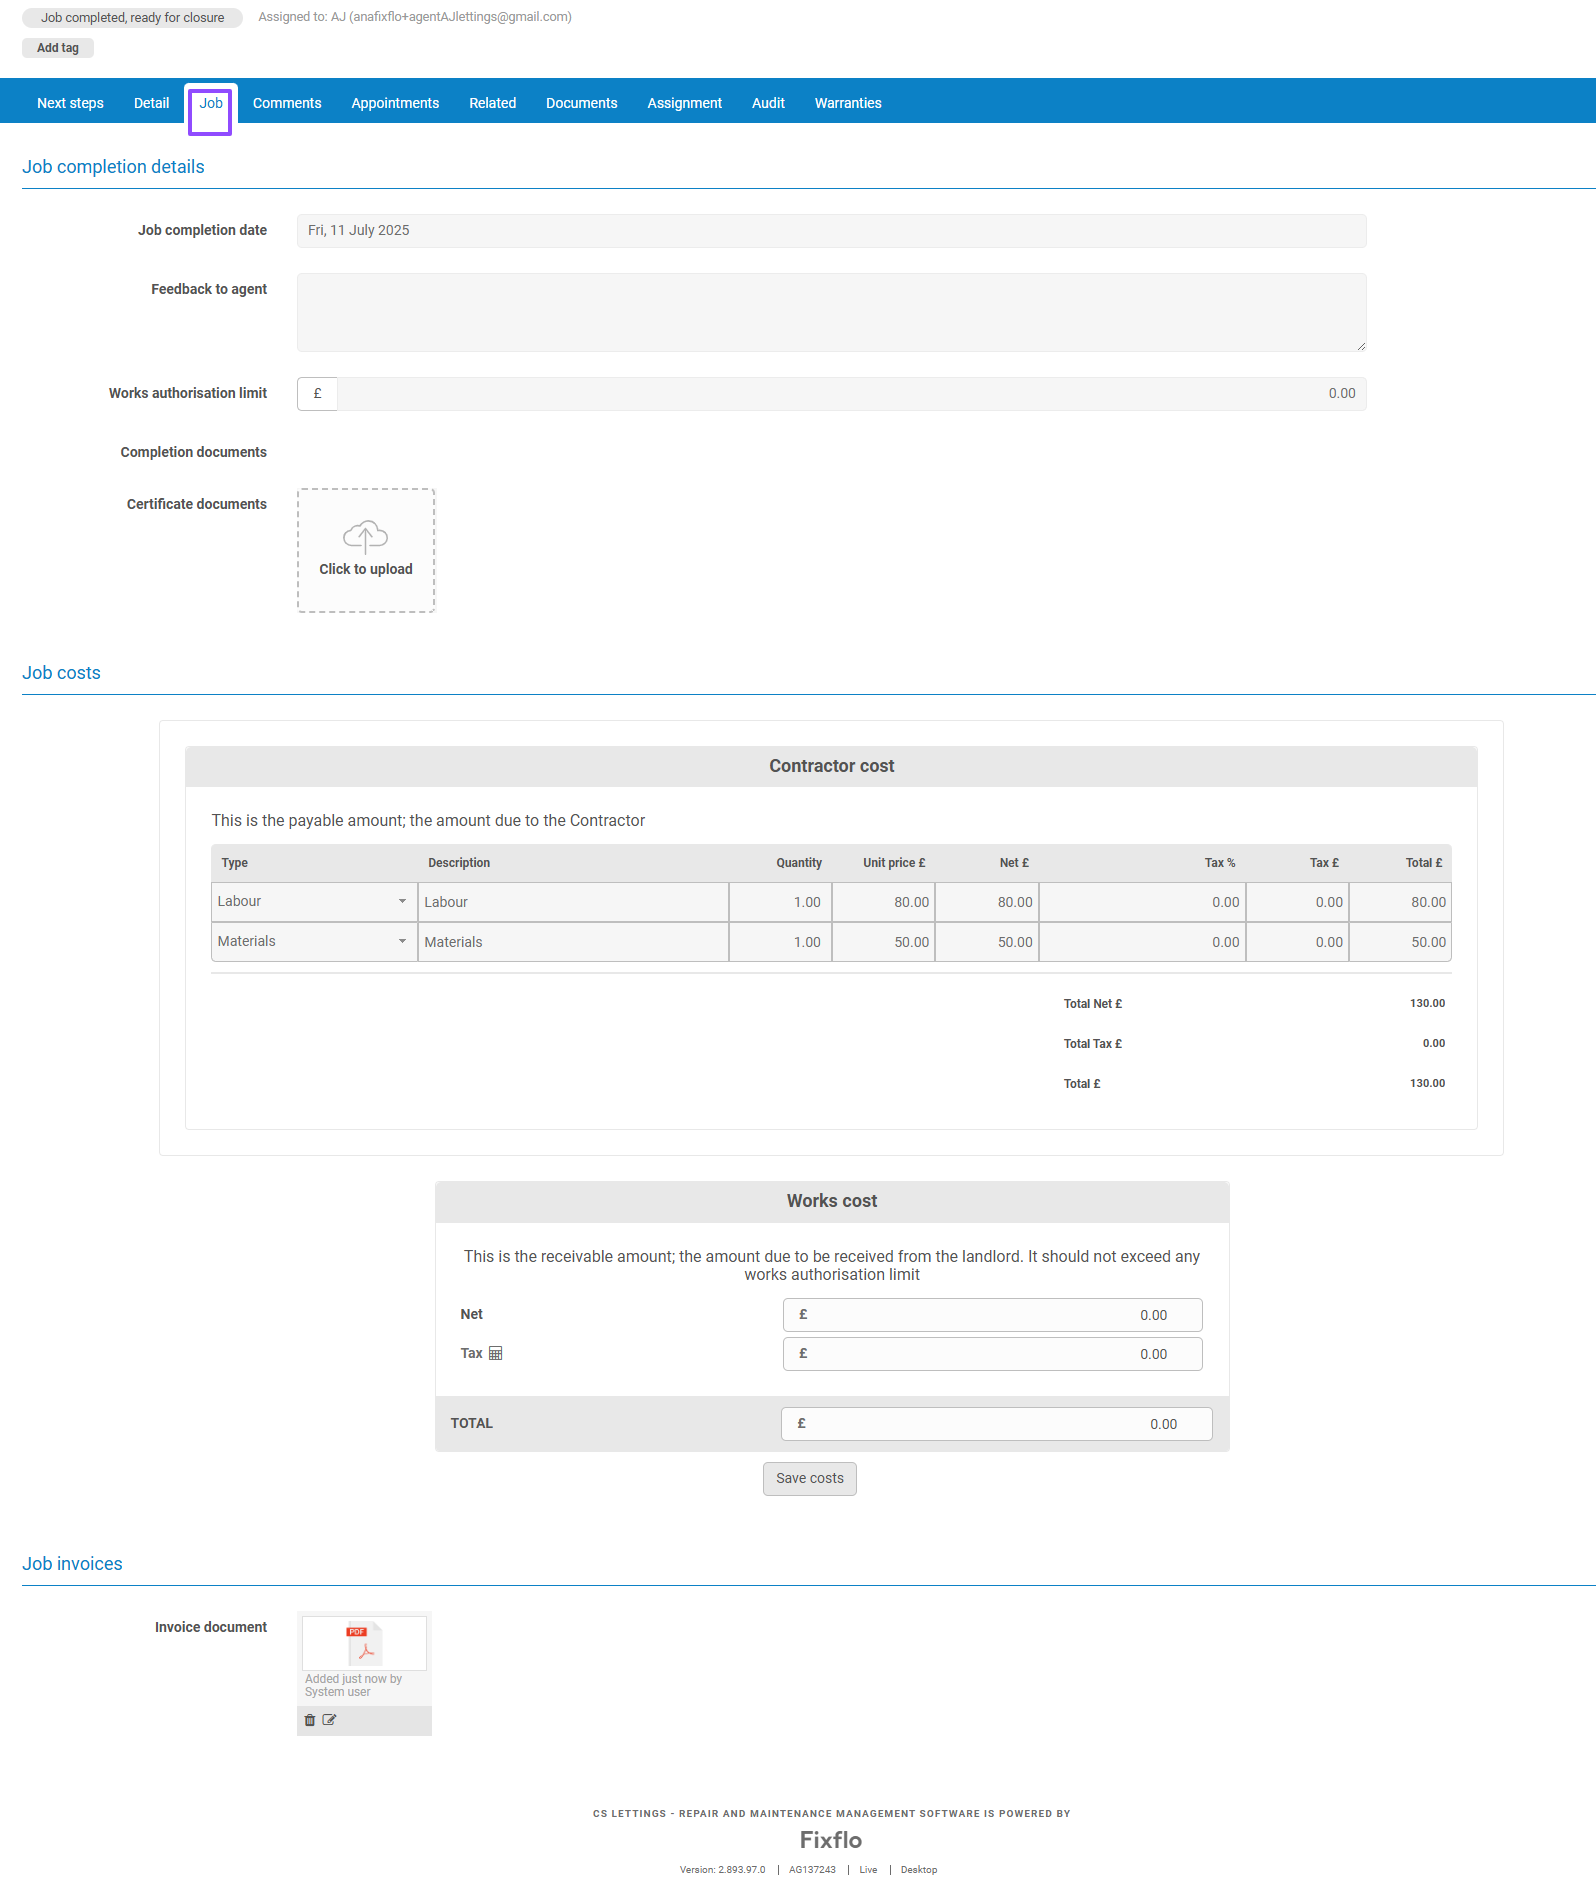The width and height of the screenshot is (1596, 1889).
Task: Click the Add tag button
Action: (x=58, y=48)
